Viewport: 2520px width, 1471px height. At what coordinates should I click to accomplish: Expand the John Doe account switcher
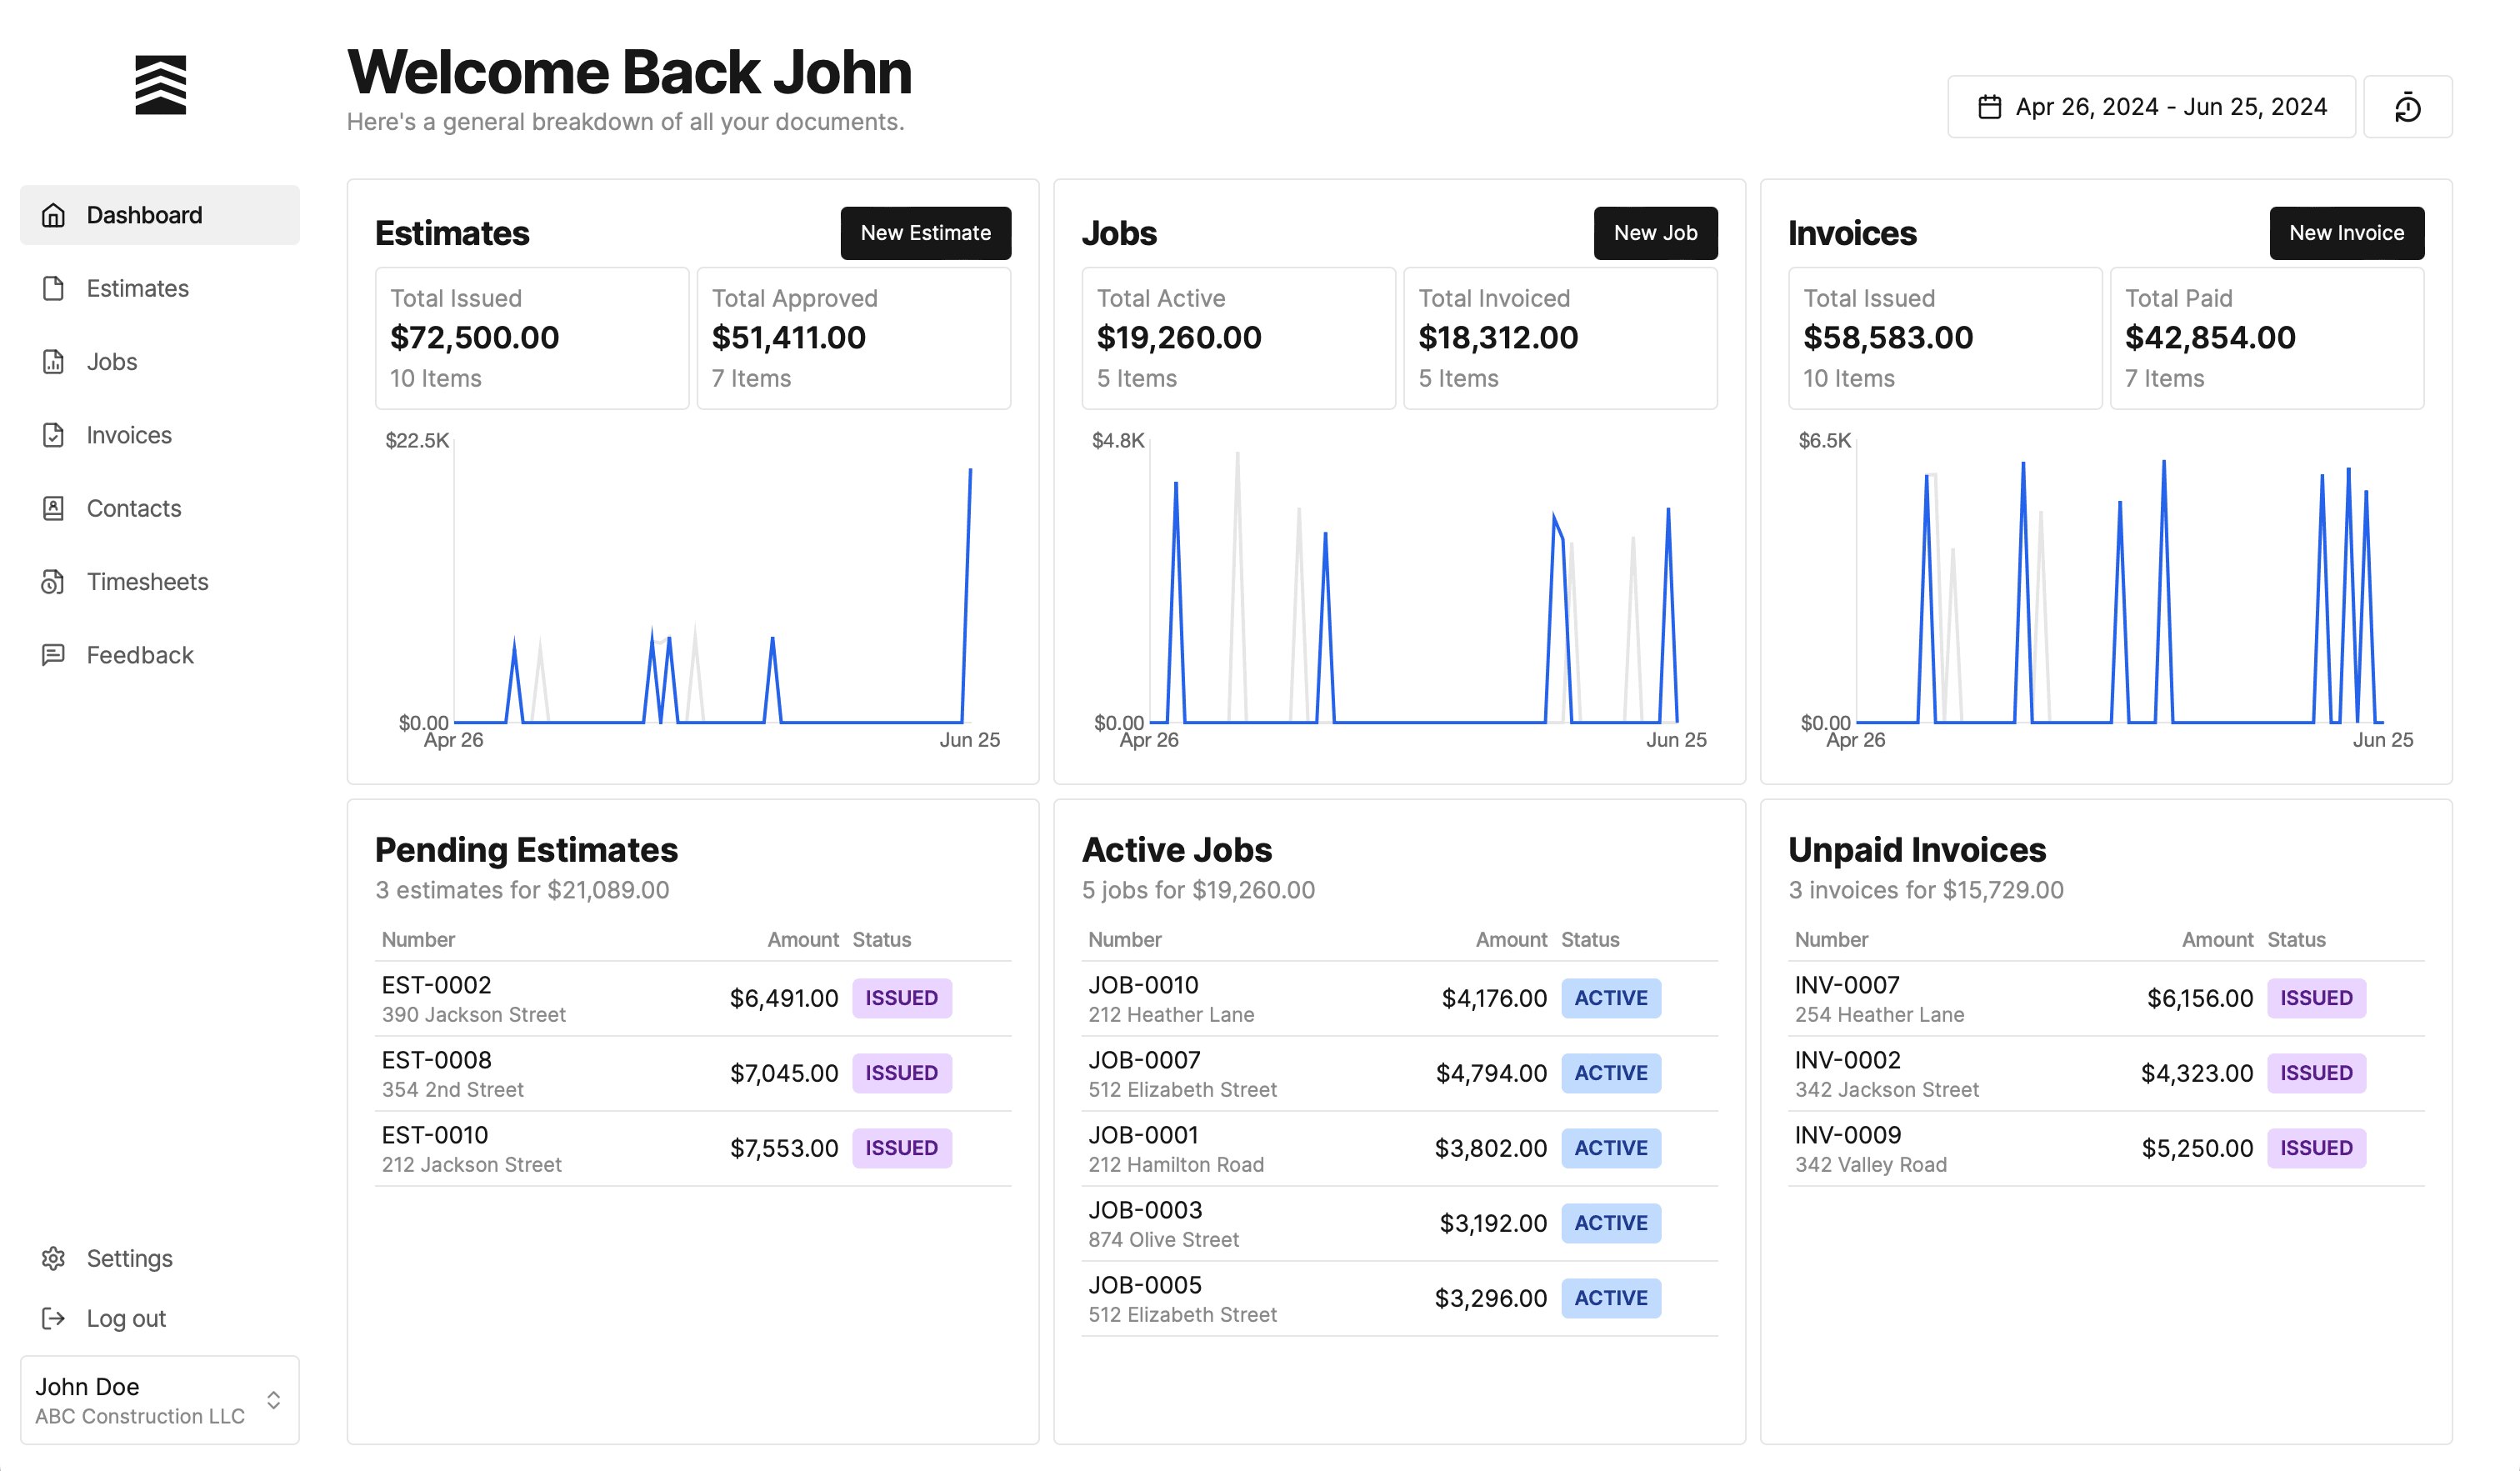[x=160, y=1400]
